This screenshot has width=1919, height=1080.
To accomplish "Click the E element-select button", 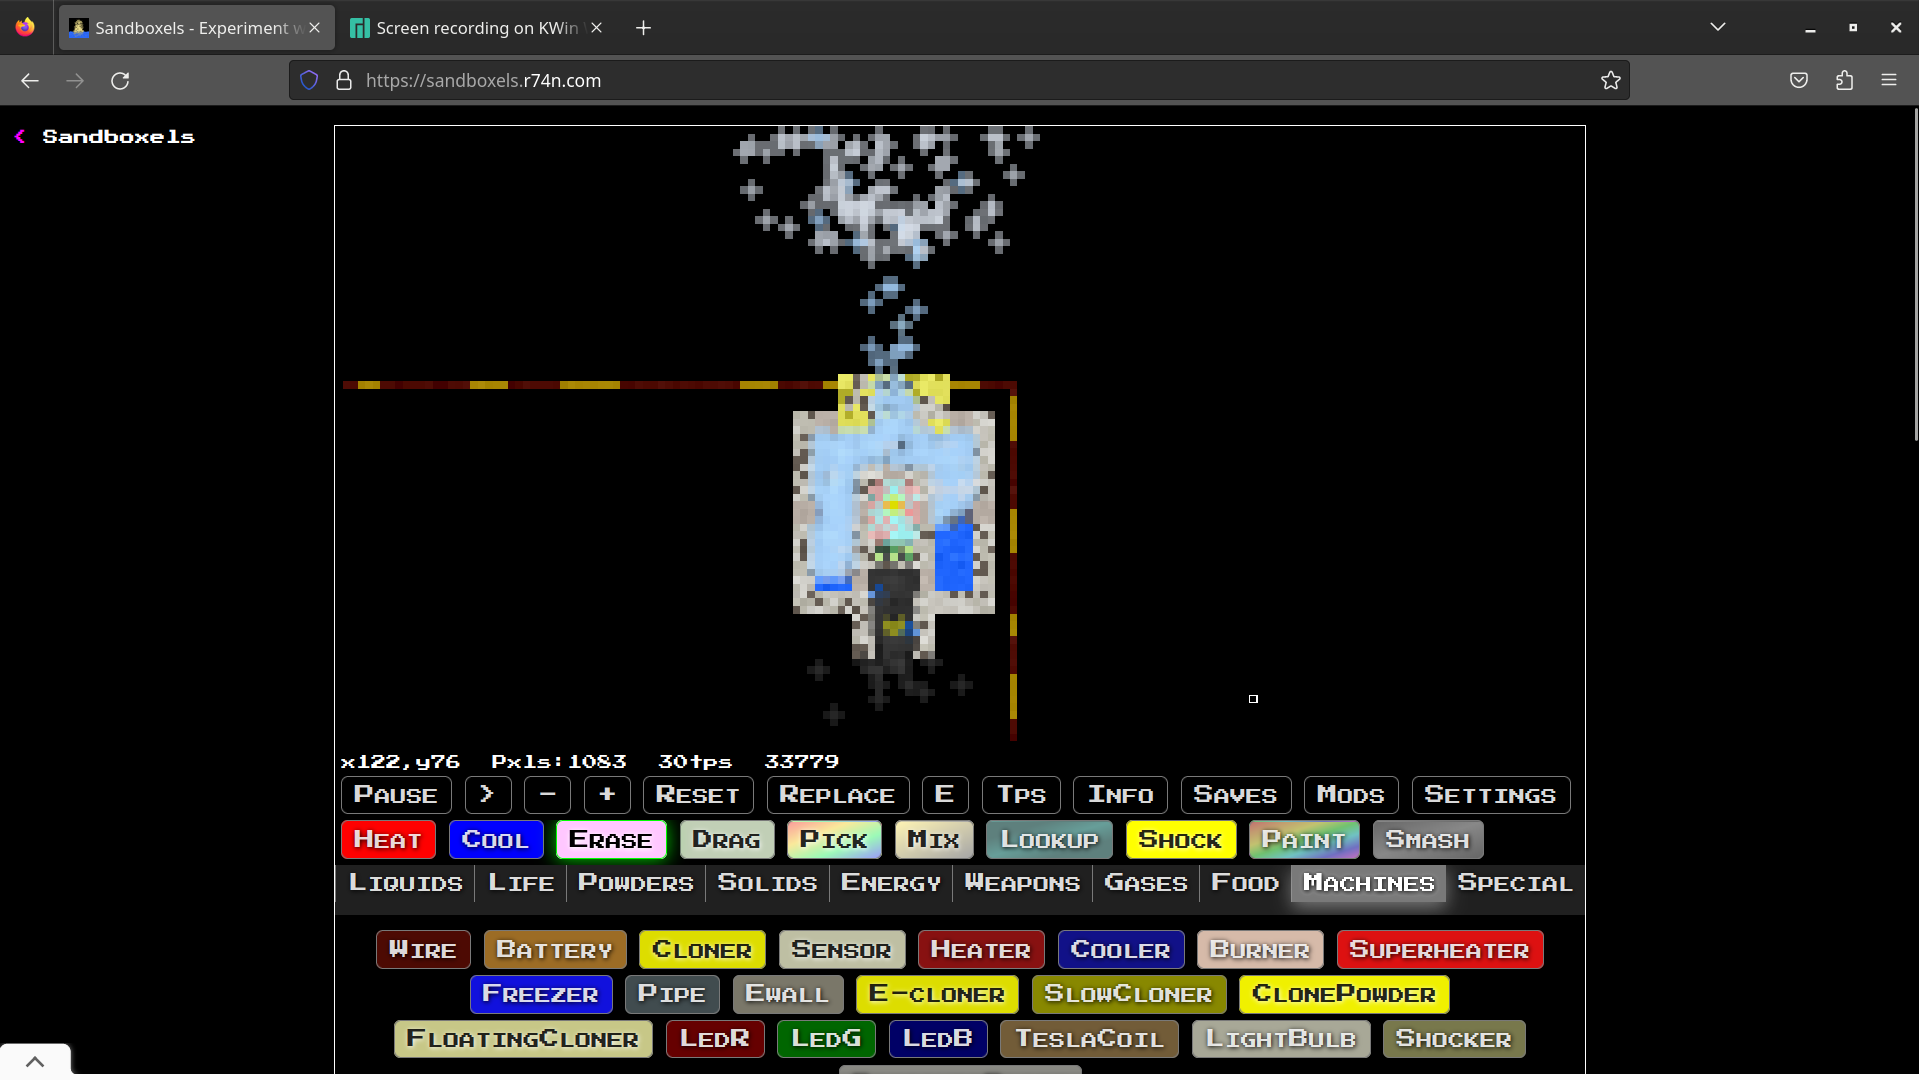I will (945, 795).
